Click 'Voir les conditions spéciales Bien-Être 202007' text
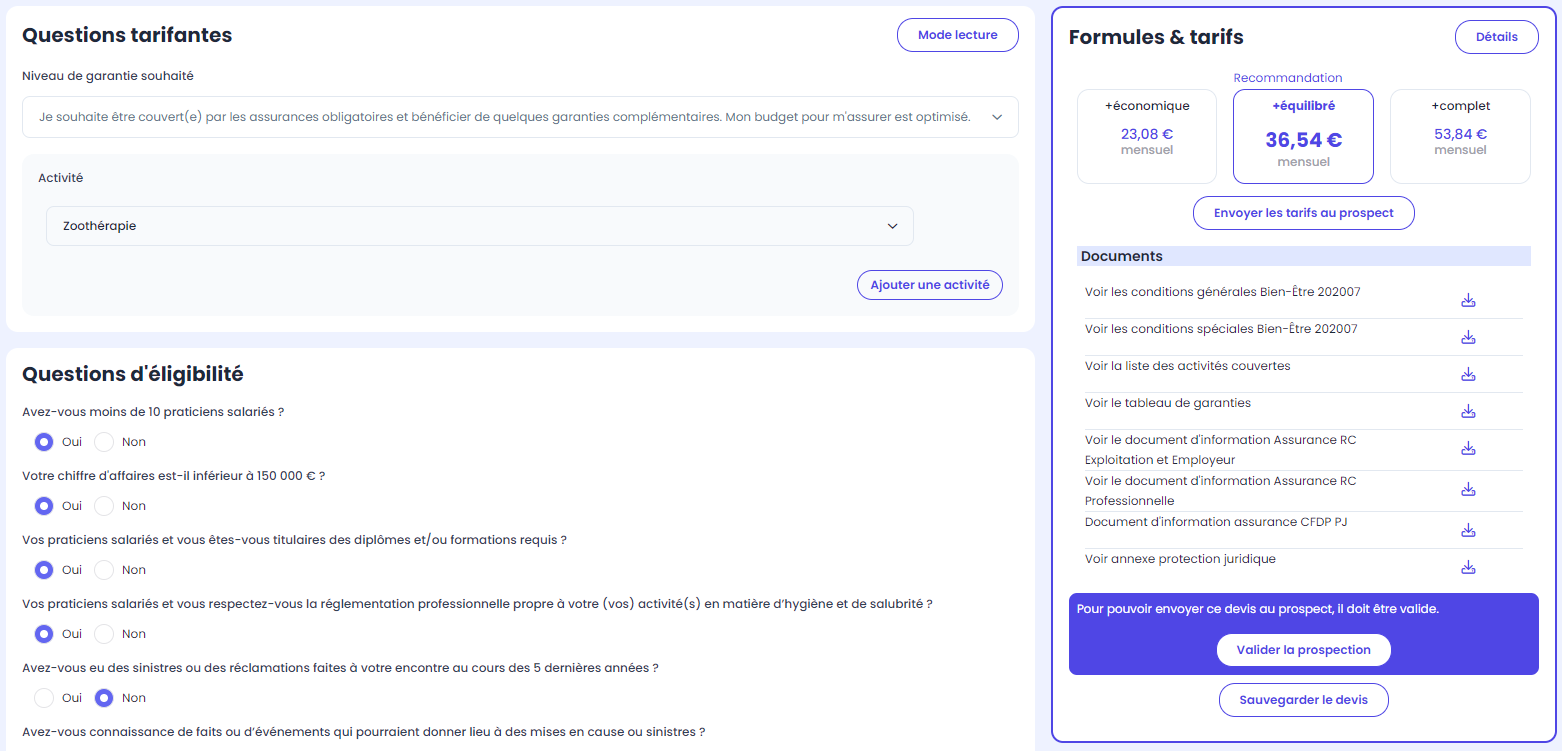This screenshot has height=751, width=1562. (1221, 329)
